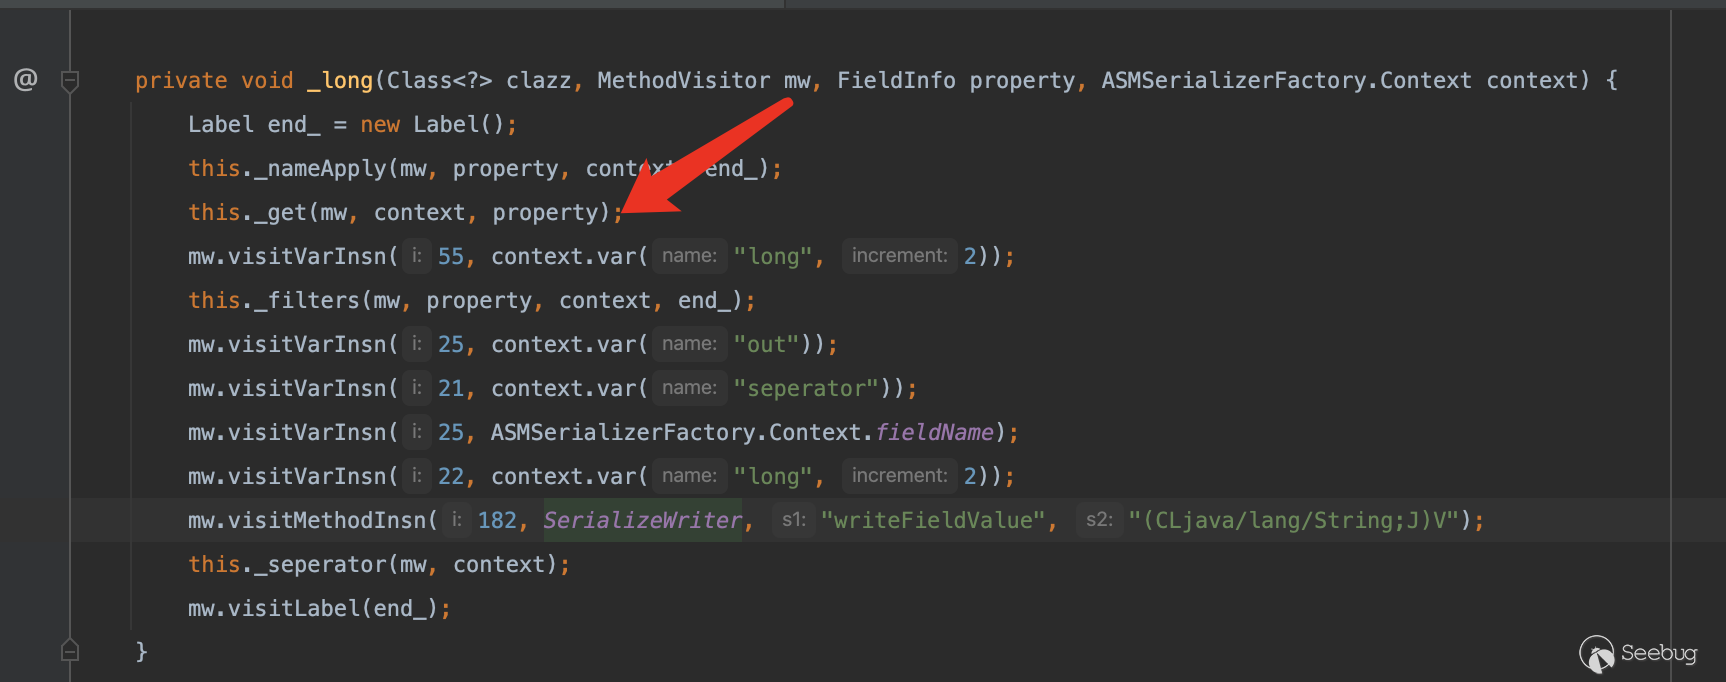Screen dimensions: 1726x682
Task: Click the "(CLjava/lang/String;J)V" descriptor string
Action: point(1293,520)
